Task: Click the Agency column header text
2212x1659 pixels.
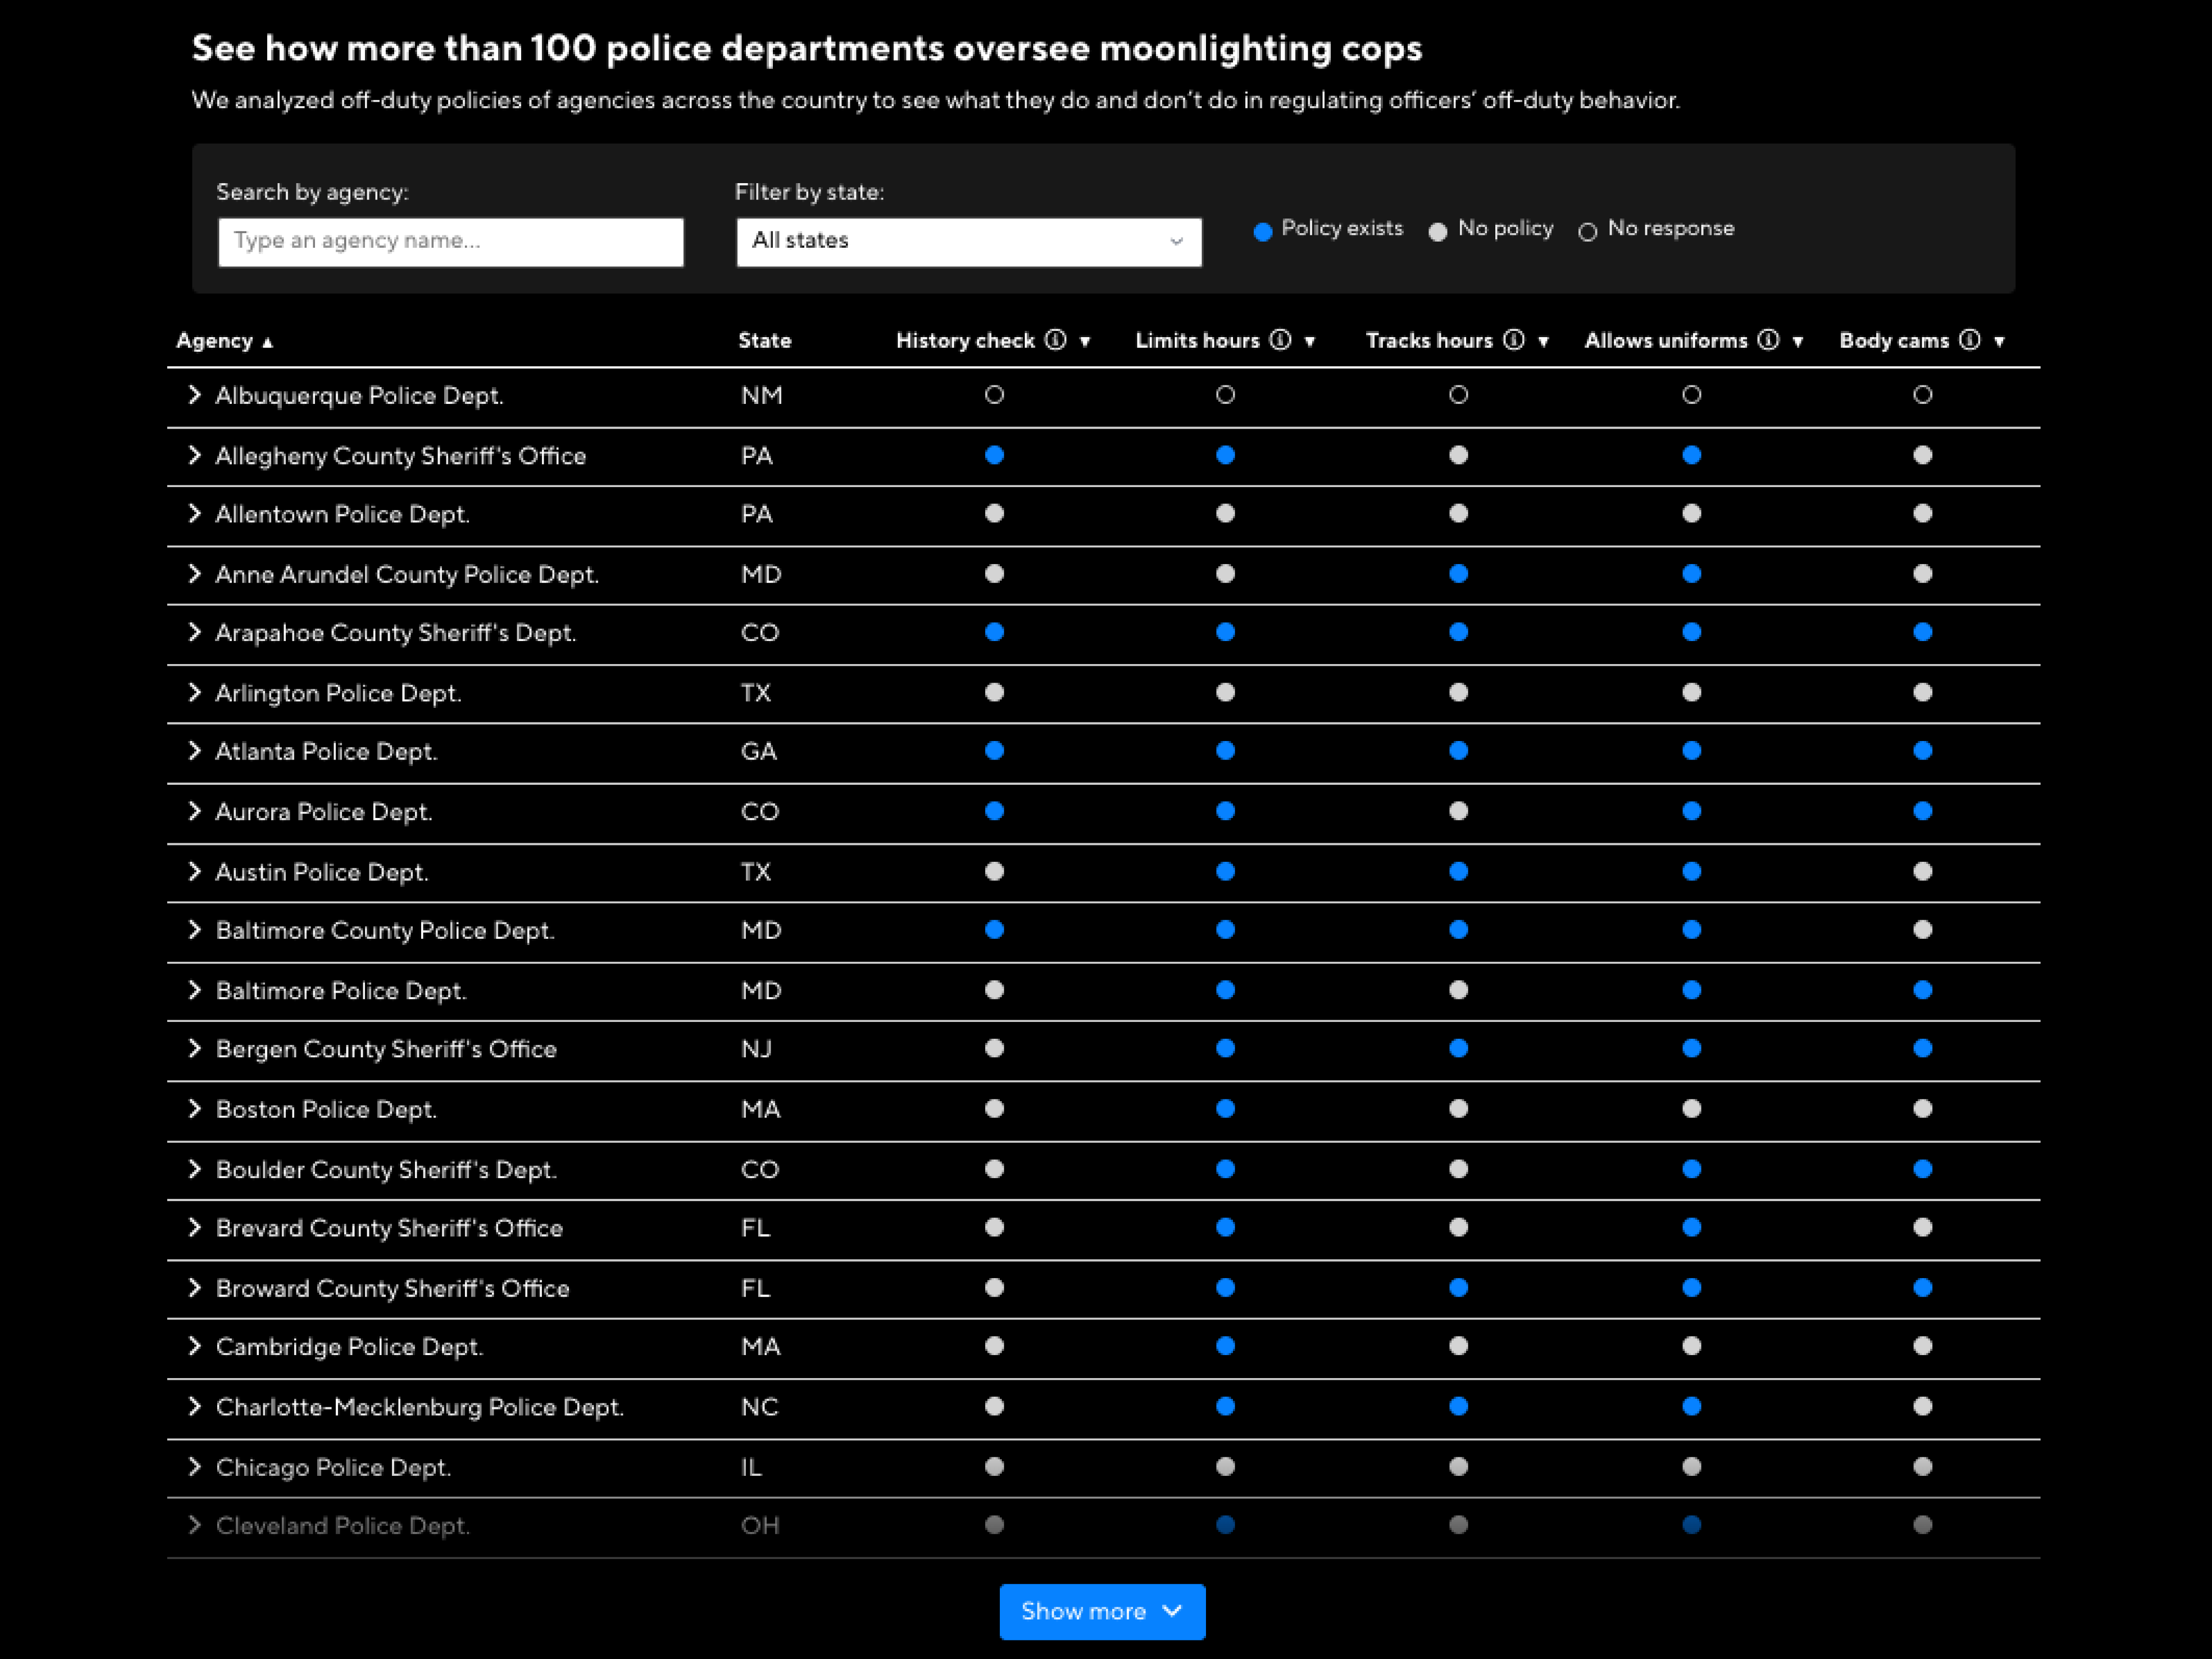Action: tap(214, 341)
